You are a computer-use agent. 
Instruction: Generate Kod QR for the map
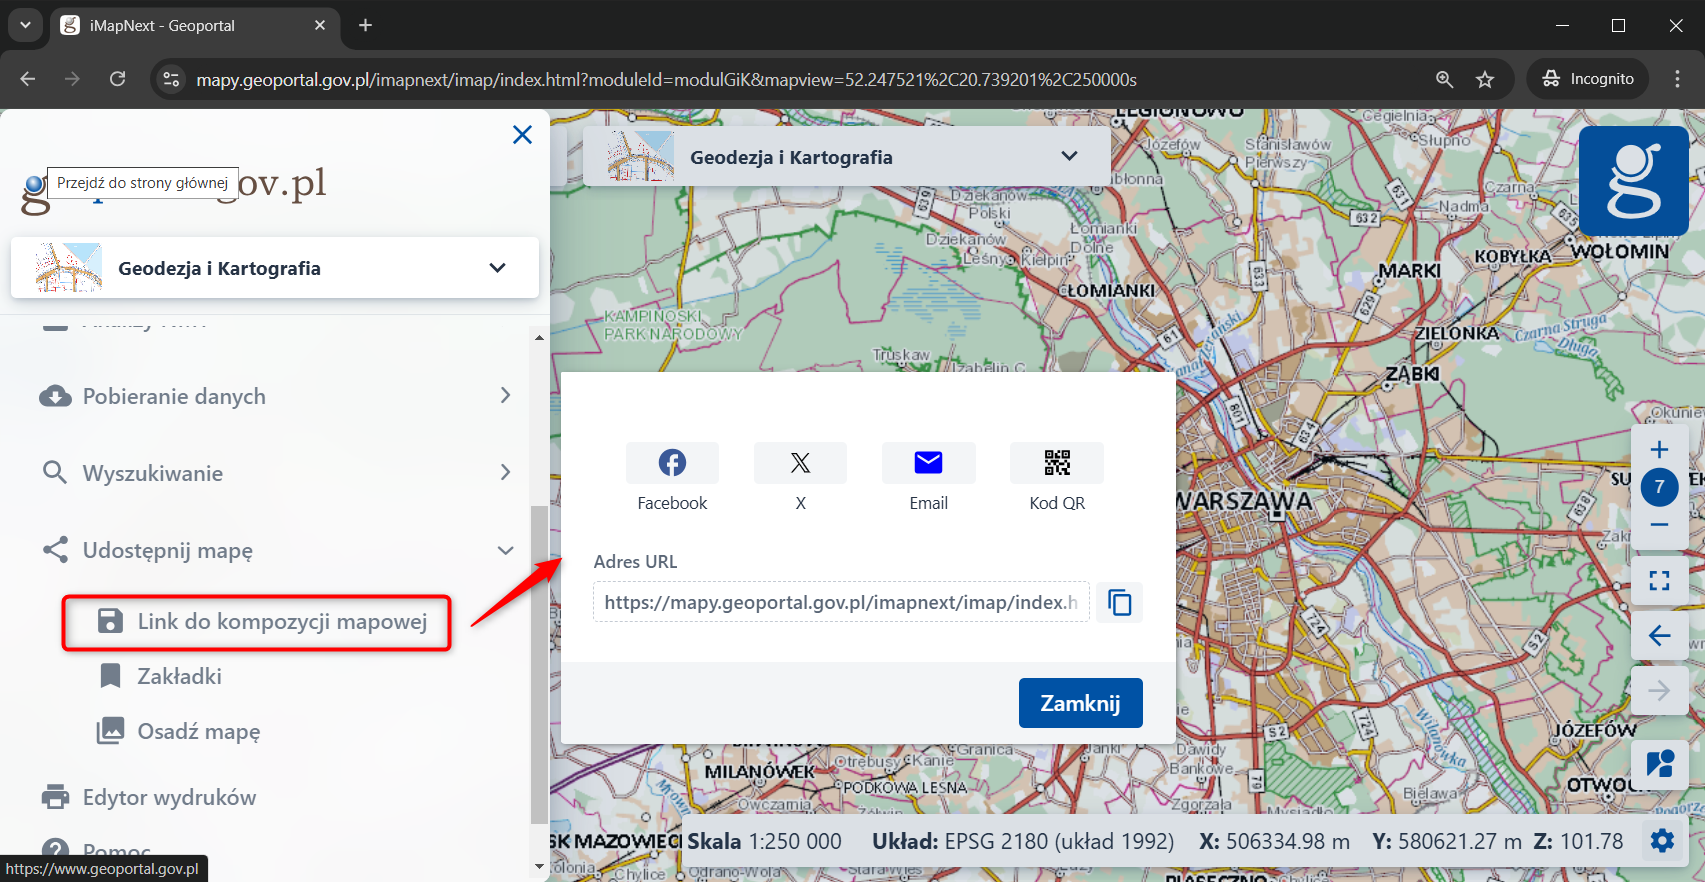pyautogui.click(x=1057, y=463)
